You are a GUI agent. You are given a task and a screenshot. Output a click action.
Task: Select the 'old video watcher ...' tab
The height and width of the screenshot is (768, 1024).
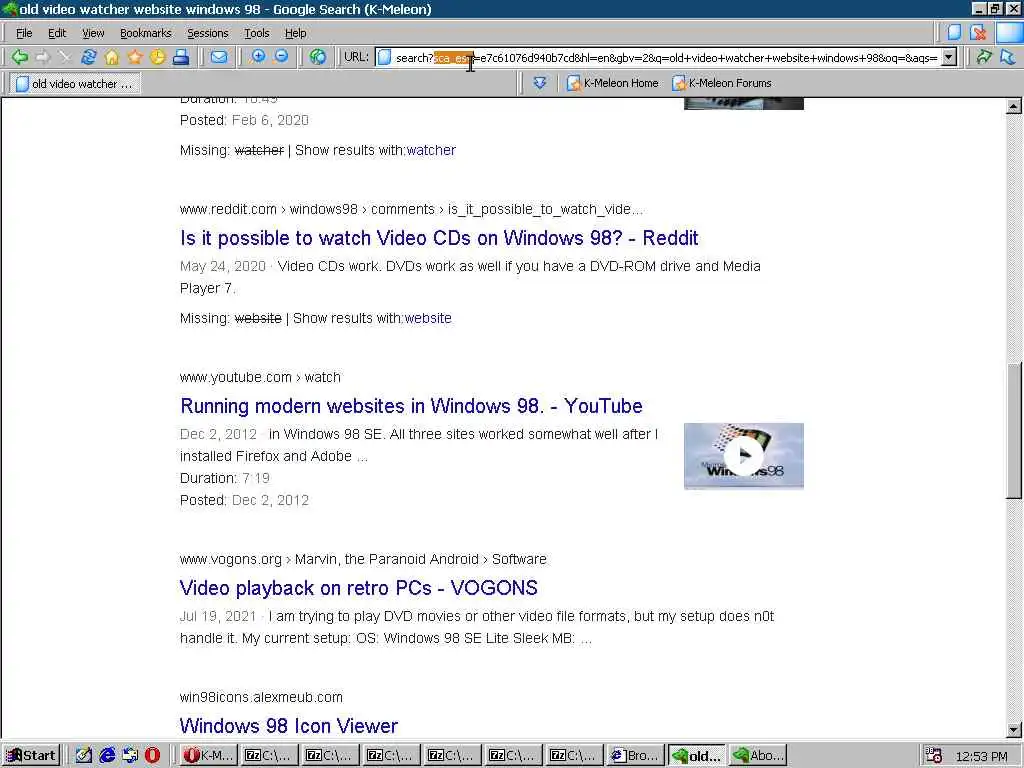[x=74, y=84]
